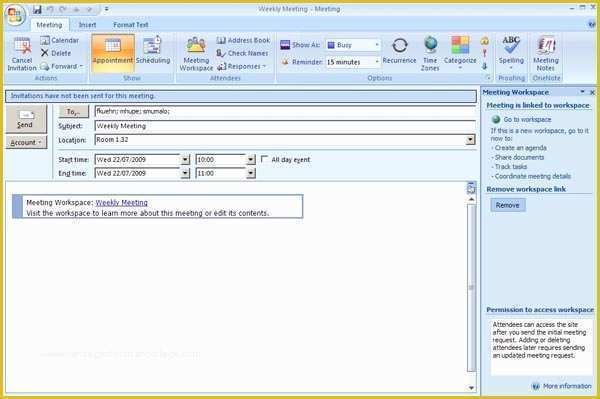
Task: Open Scheduling view
Action: coord(153,50)
